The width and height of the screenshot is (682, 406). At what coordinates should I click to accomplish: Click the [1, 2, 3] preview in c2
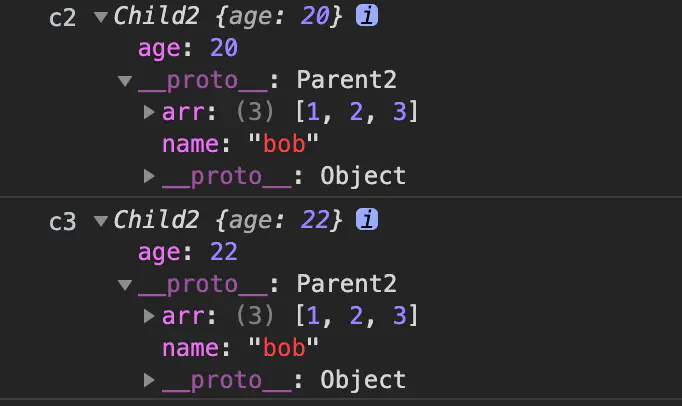click(357, 113)
